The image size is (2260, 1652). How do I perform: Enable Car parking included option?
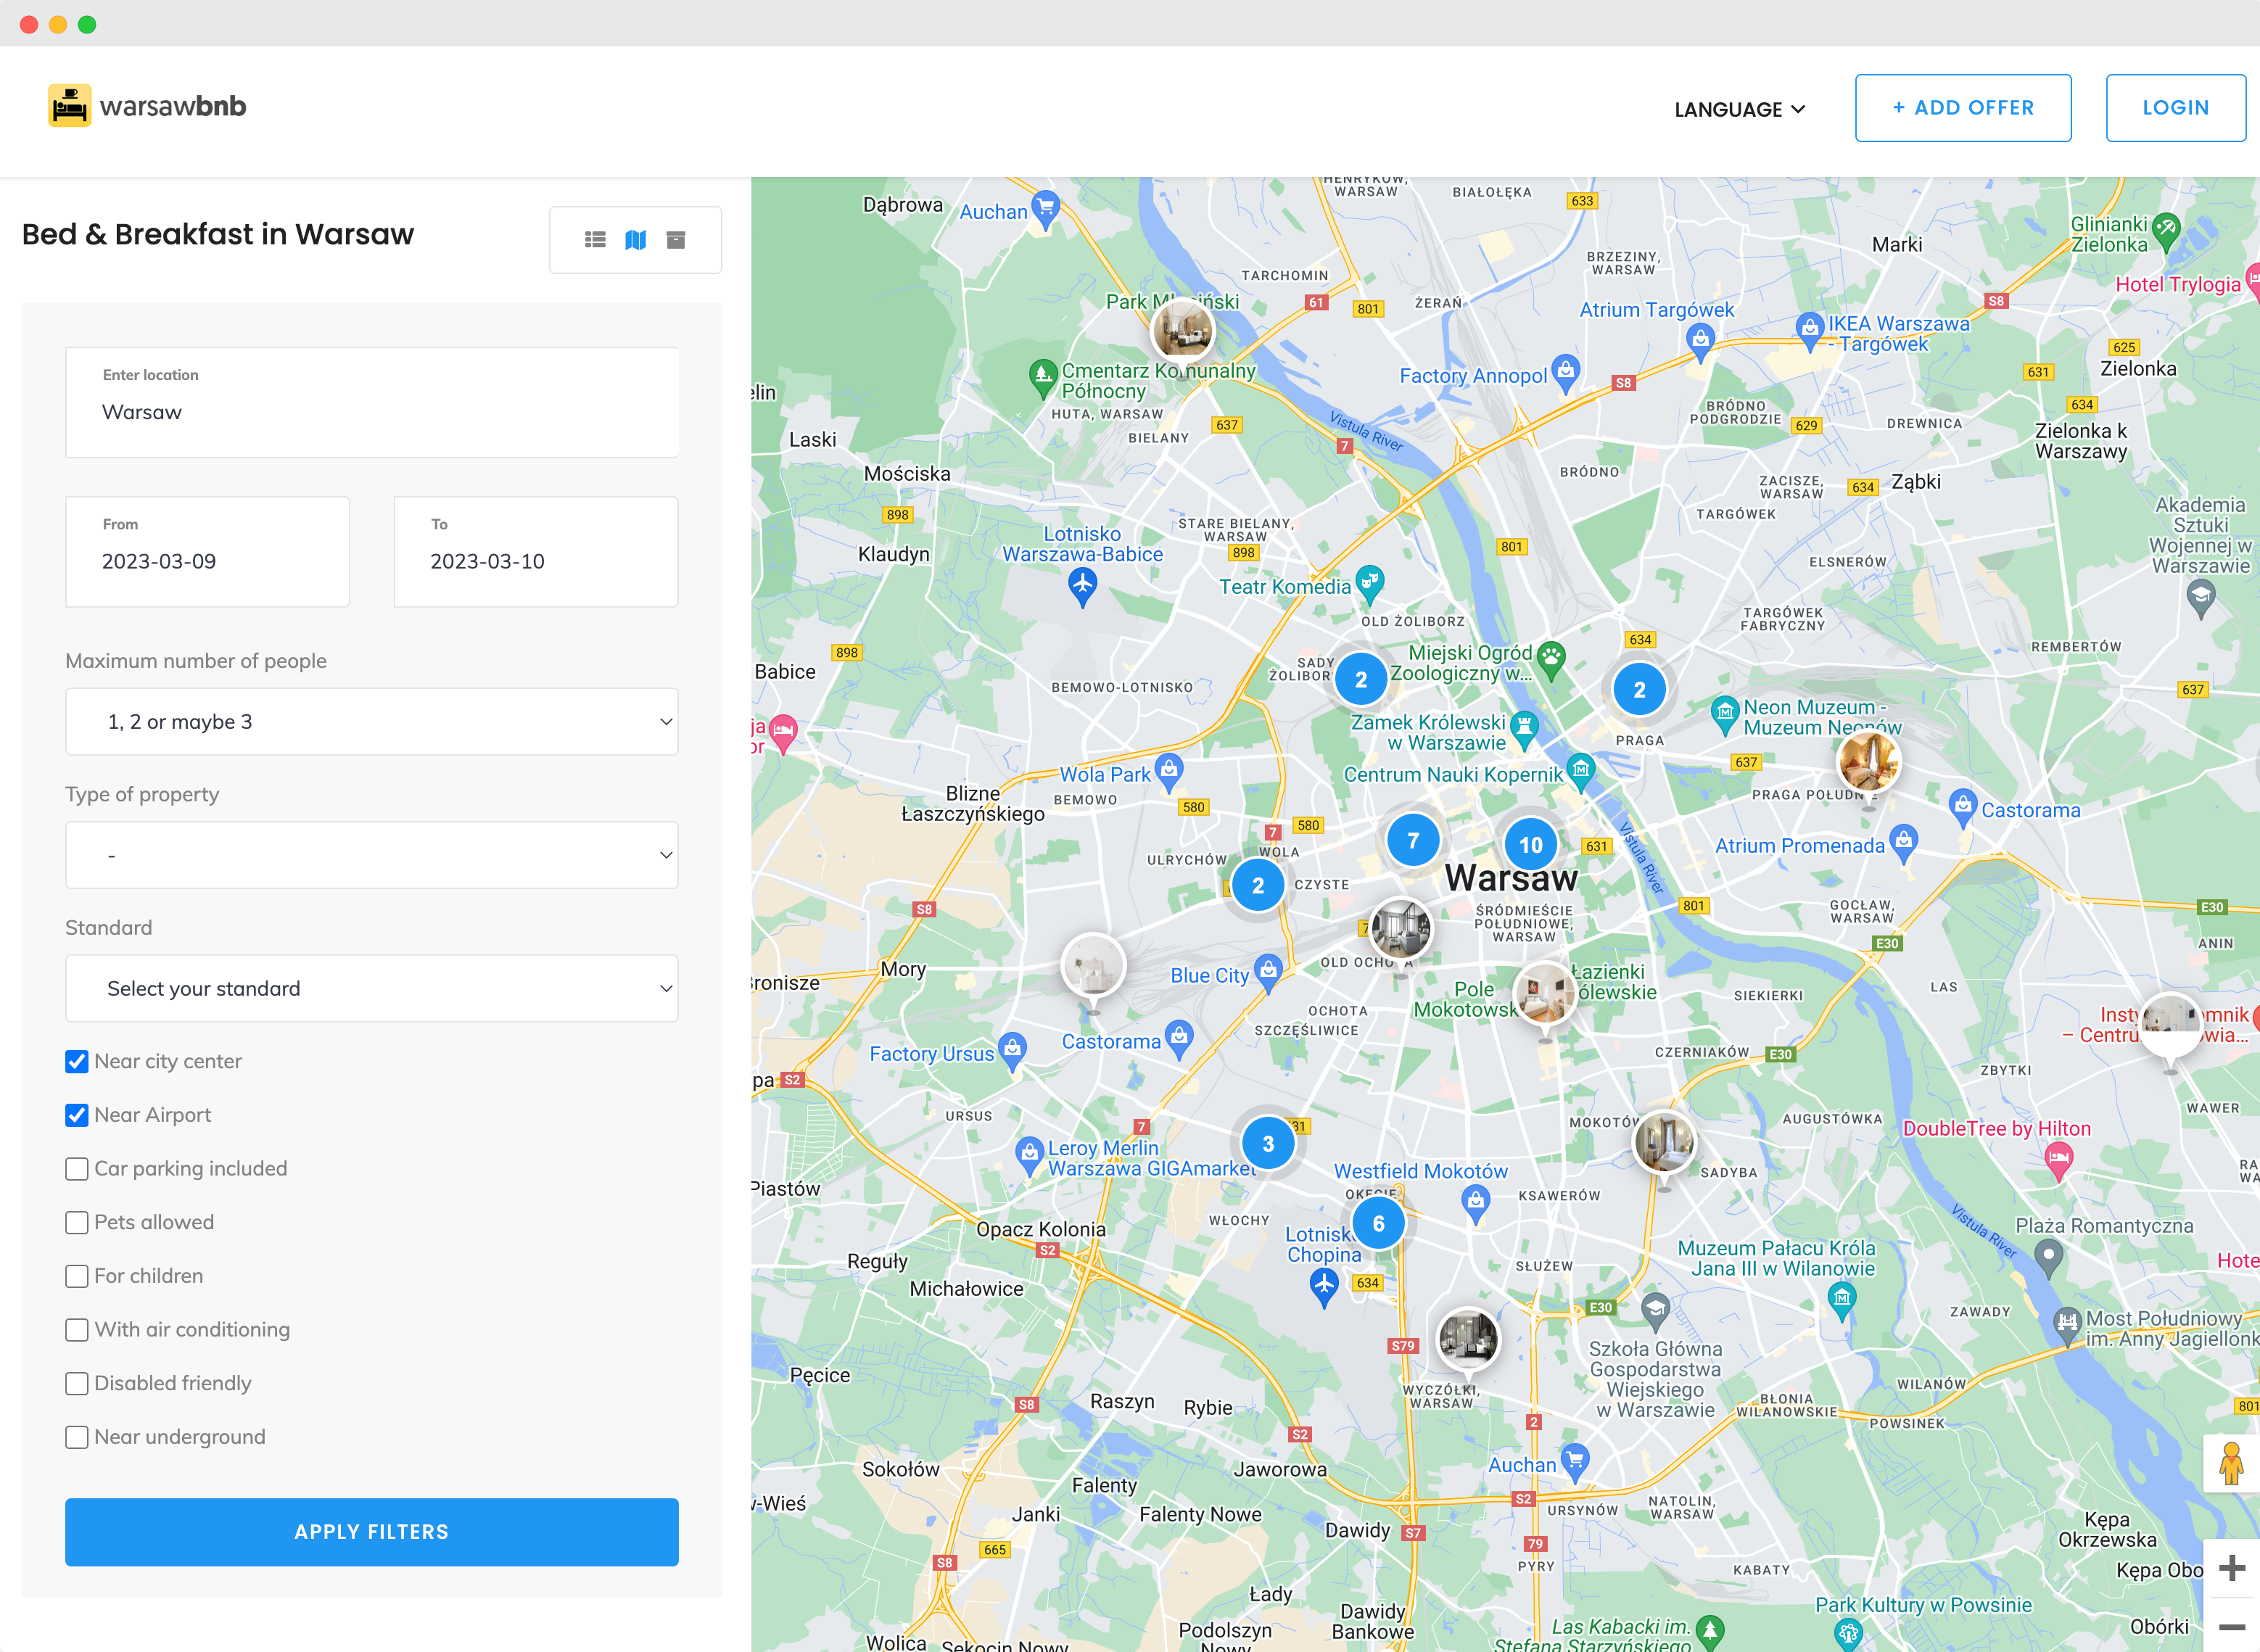pyautogui.click(x=77, y=1169)
